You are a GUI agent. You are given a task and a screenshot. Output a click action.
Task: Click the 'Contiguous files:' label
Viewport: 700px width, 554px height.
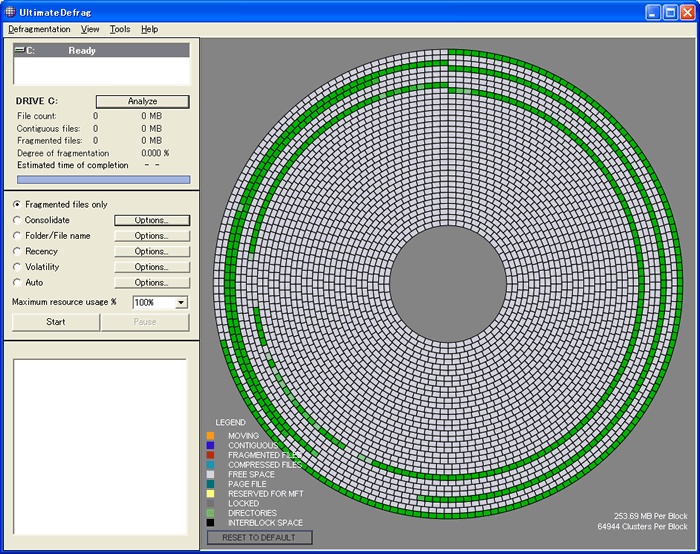click(x=48, y=129)
